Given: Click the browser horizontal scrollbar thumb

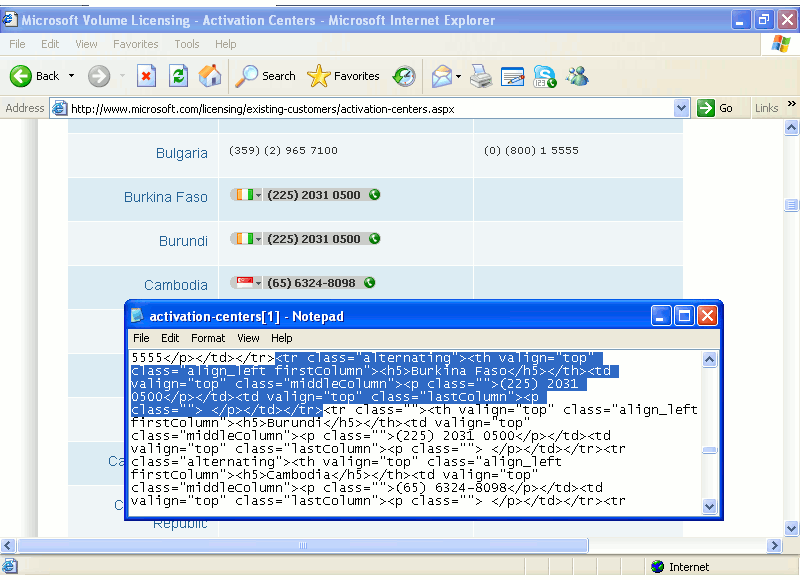Looking at the screenshot, I should click(x=303, y=545).
